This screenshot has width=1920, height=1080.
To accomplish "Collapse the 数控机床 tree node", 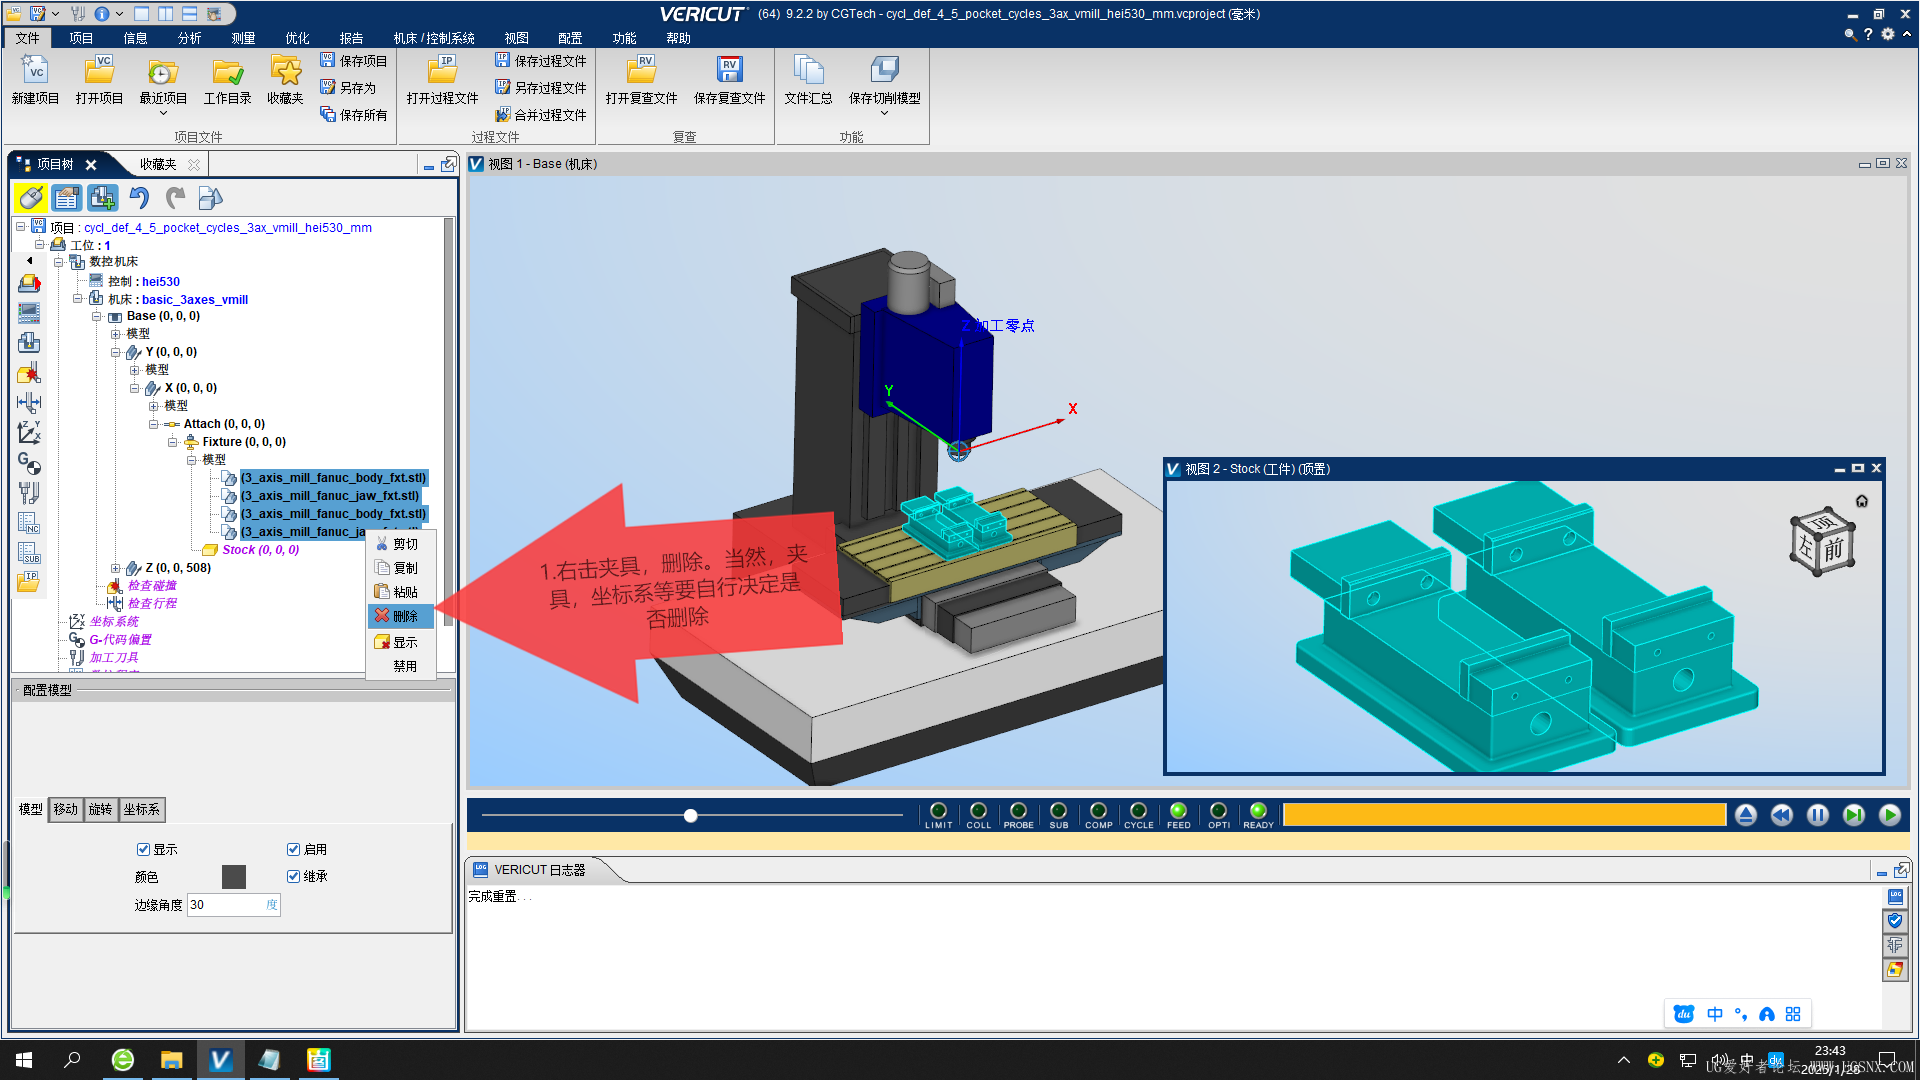I will pos(58,262).
